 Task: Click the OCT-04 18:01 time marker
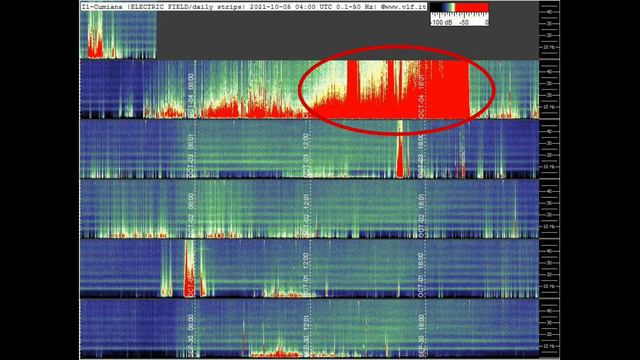tap(422, 96)
